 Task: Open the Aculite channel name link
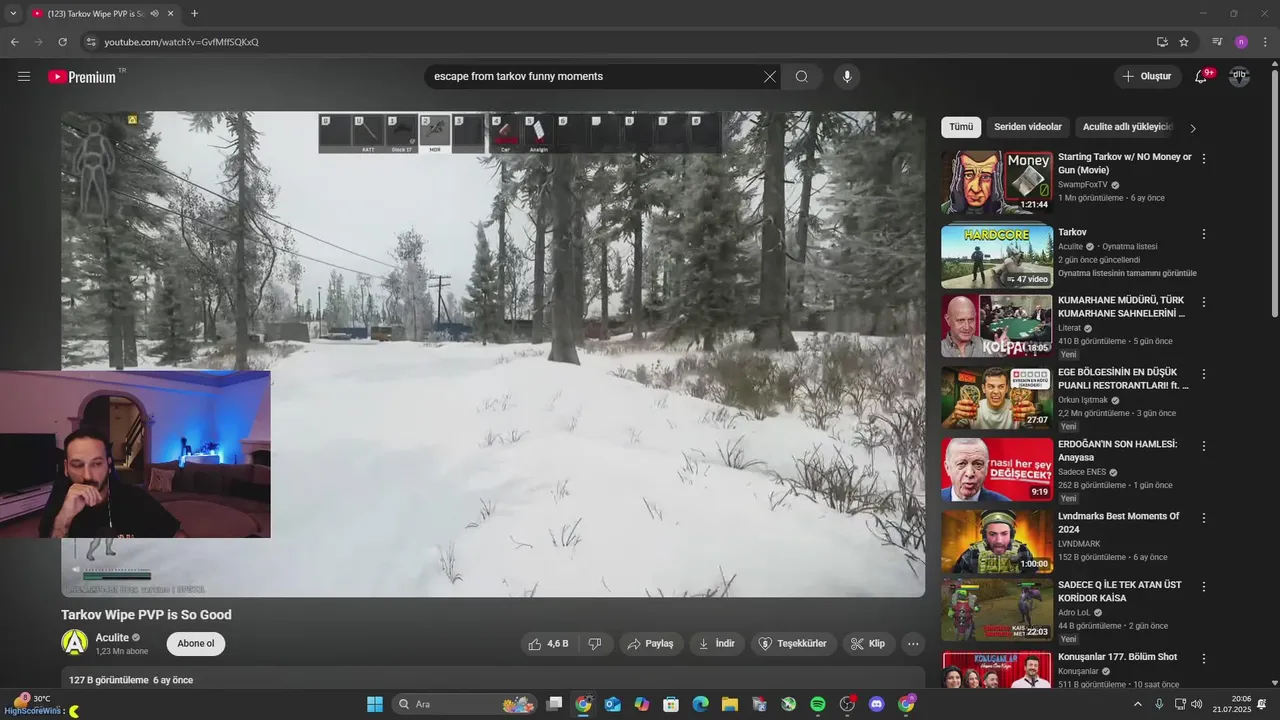pos(112,638)
